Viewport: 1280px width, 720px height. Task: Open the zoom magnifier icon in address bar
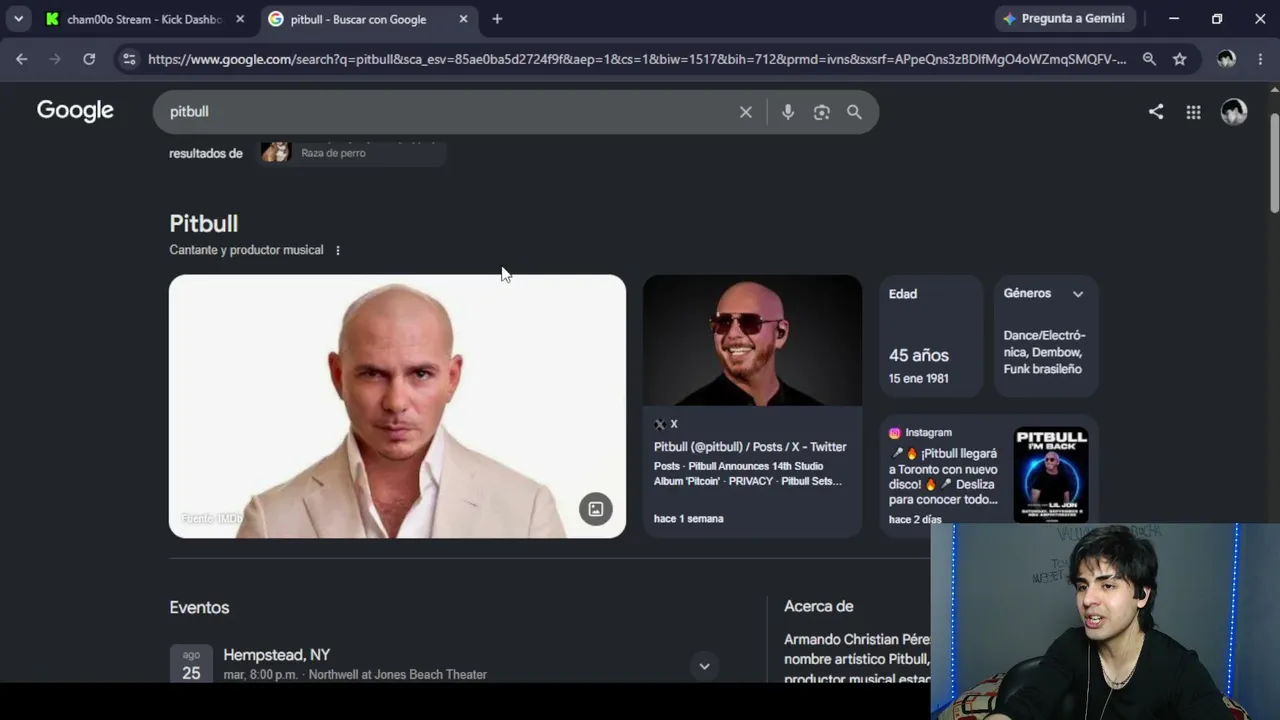coord(1149,59)
